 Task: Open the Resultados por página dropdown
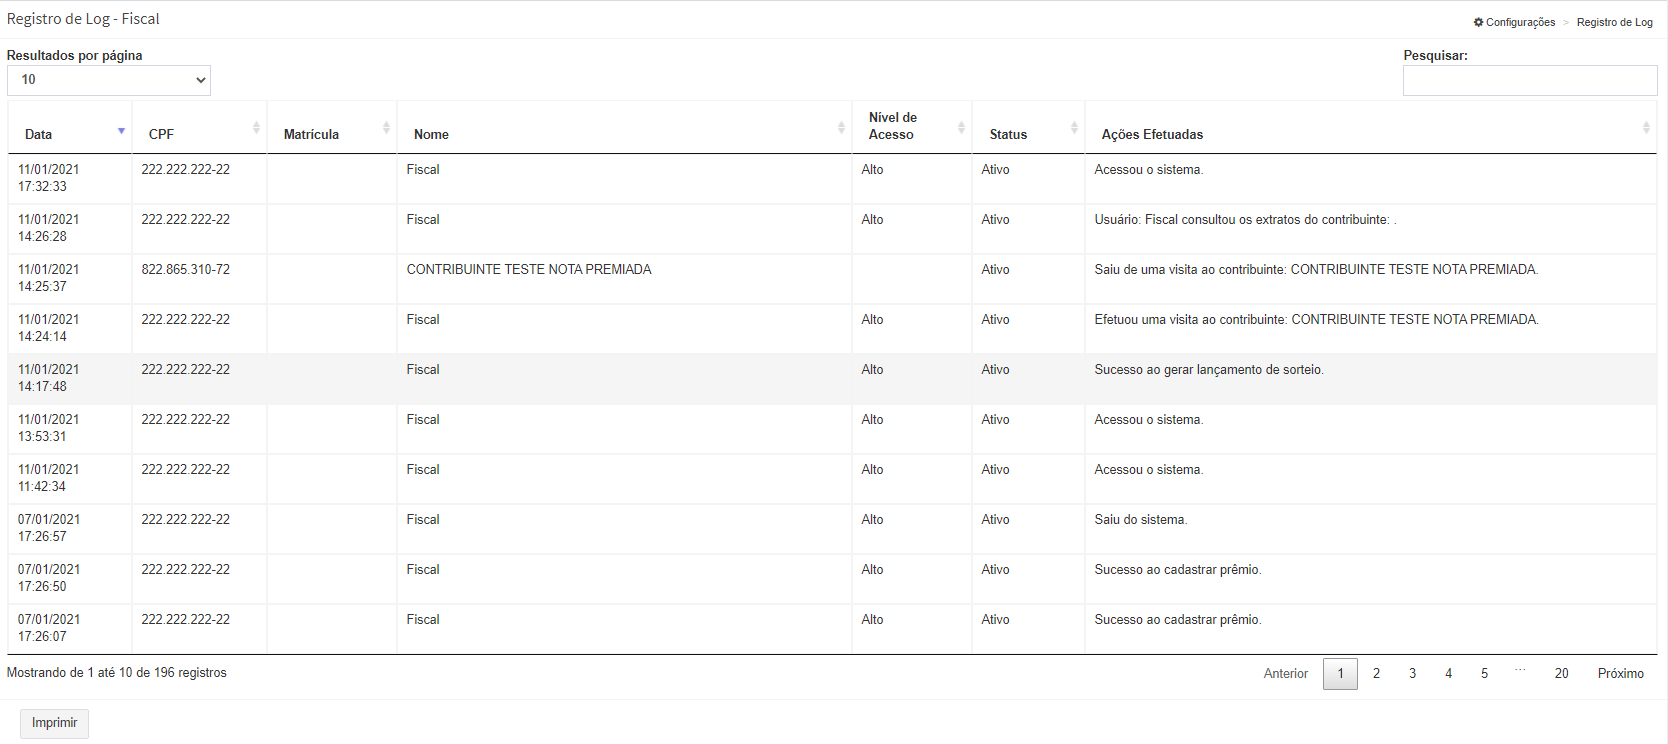point(109,80)
